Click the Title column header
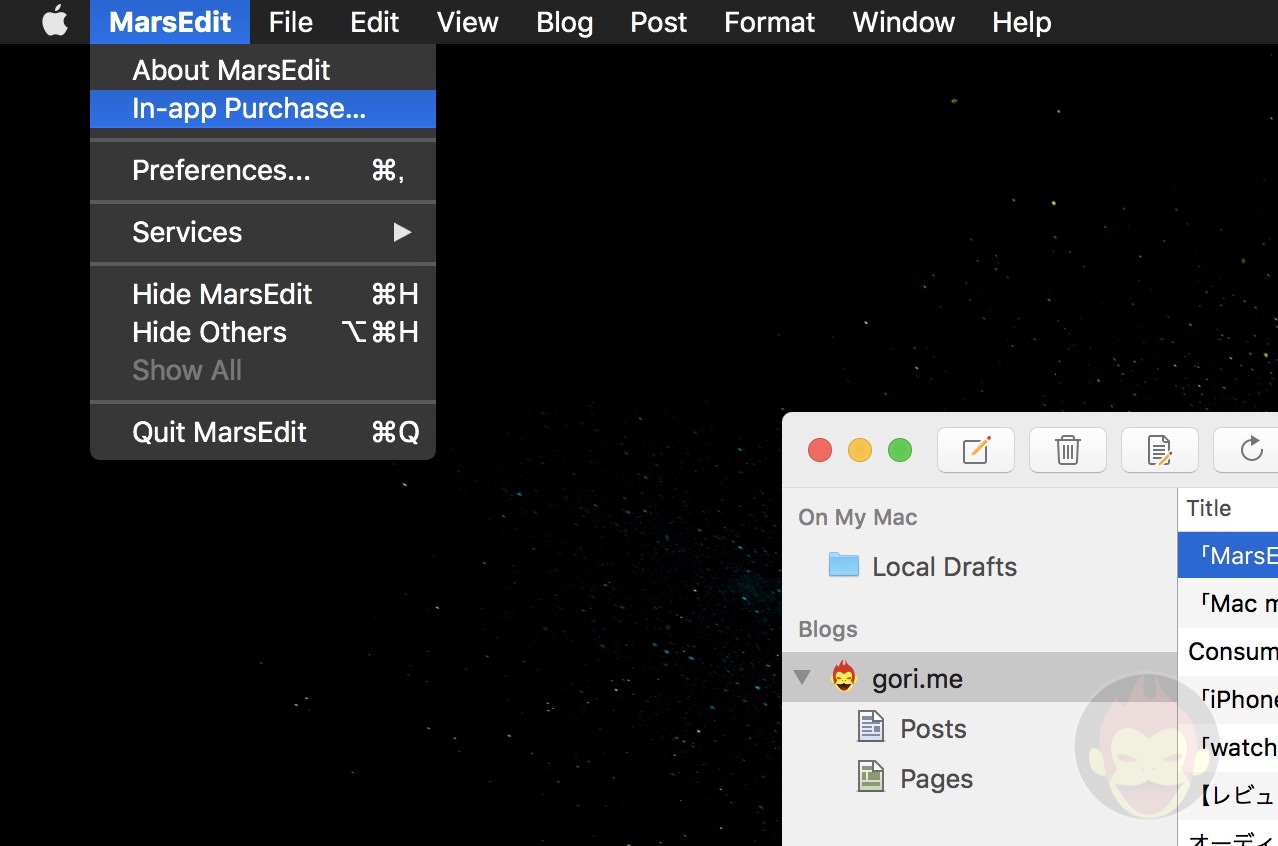Viewport: 1278px width, 846px height. [1209, 508]
